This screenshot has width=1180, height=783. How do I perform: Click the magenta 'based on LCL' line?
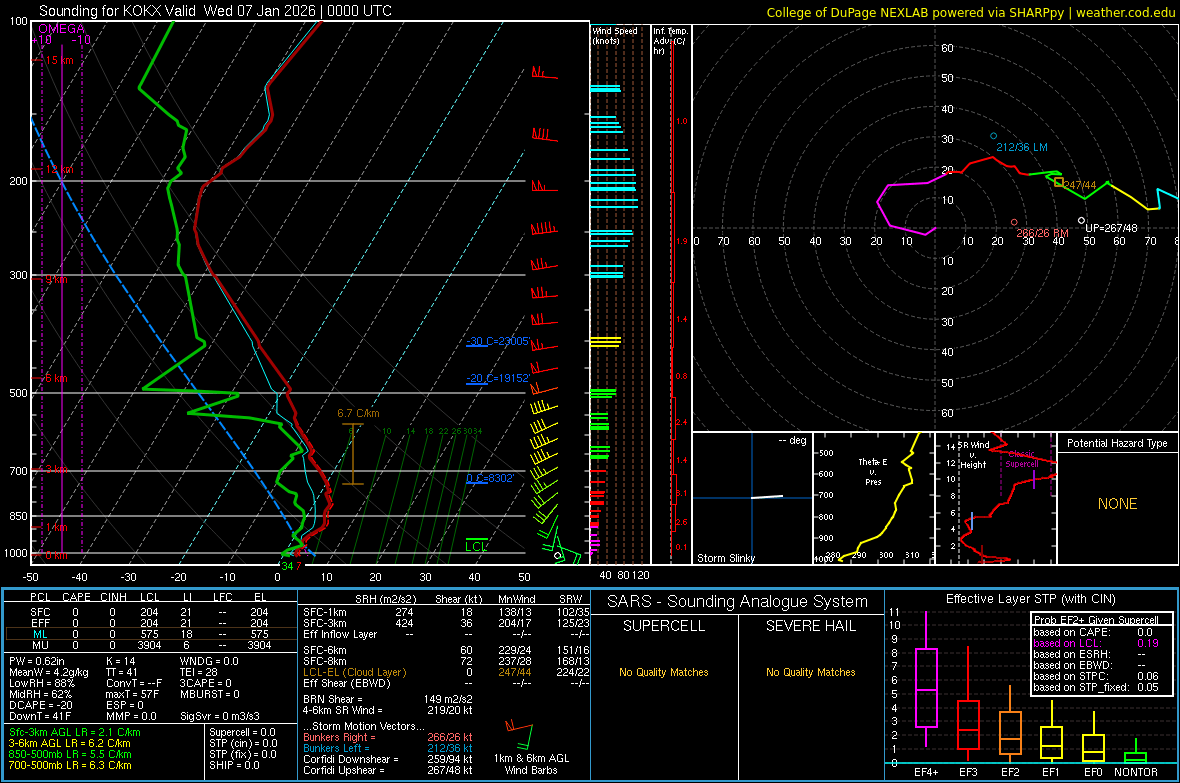click(x=1096, y=643)
